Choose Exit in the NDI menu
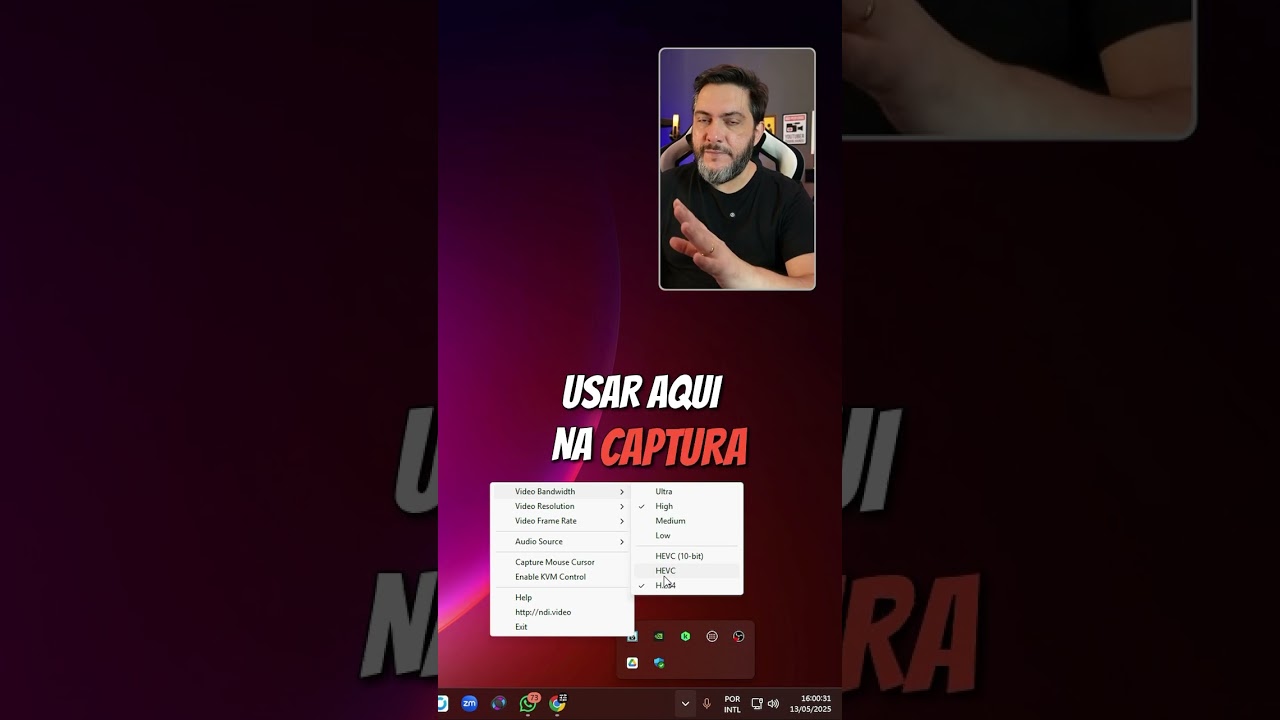This screenshot has width=1280, height=720. [562, 627]
